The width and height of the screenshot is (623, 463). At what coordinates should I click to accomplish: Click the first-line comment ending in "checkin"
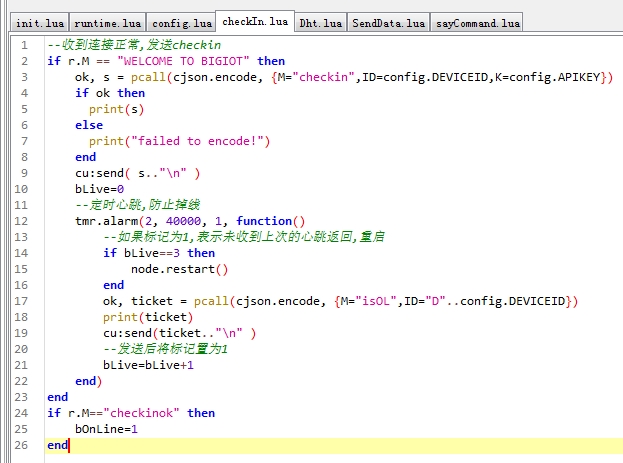(x=134, y=45)
